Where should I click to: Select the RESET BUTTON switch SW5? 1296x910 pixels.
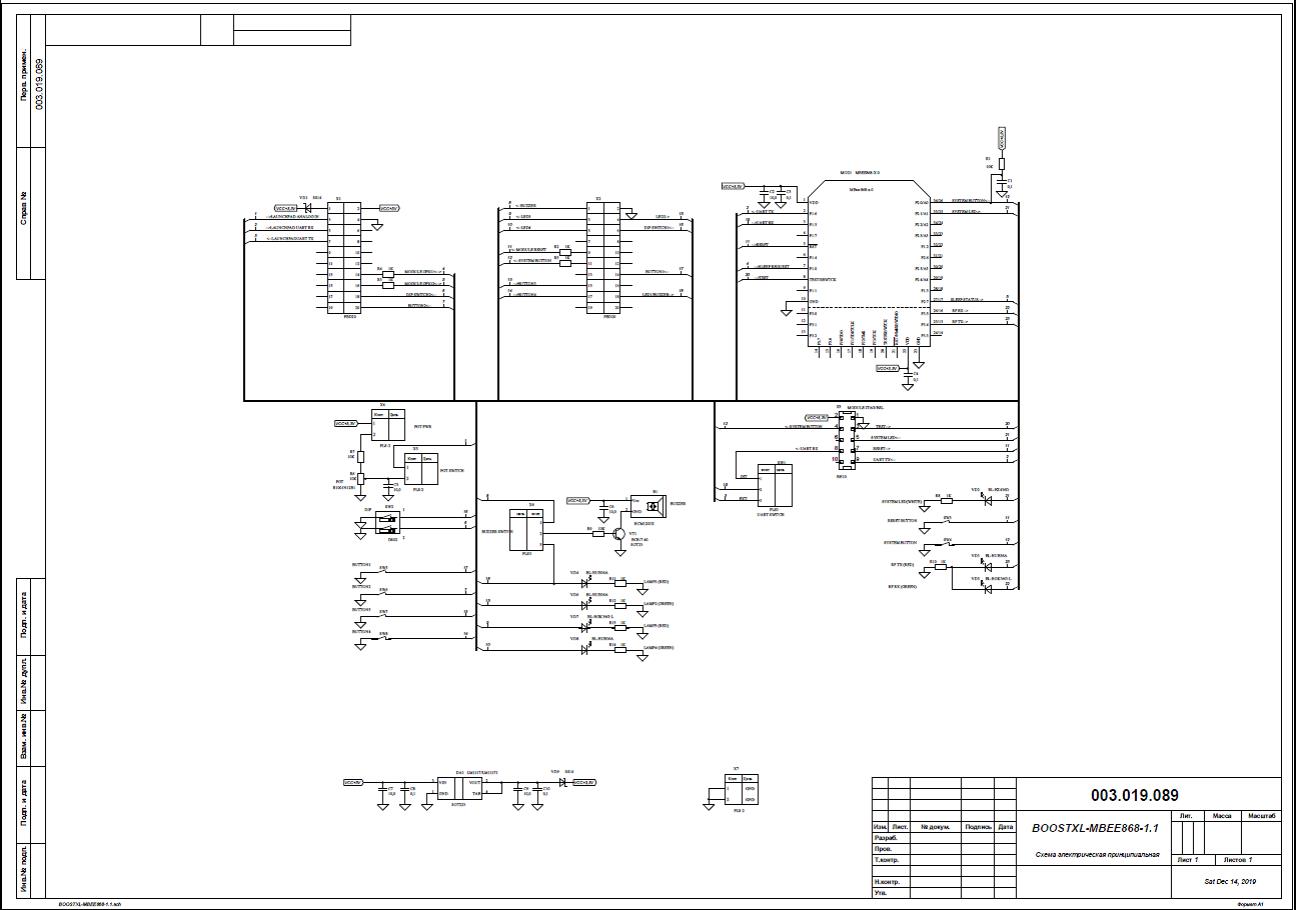tap(947, 522)
